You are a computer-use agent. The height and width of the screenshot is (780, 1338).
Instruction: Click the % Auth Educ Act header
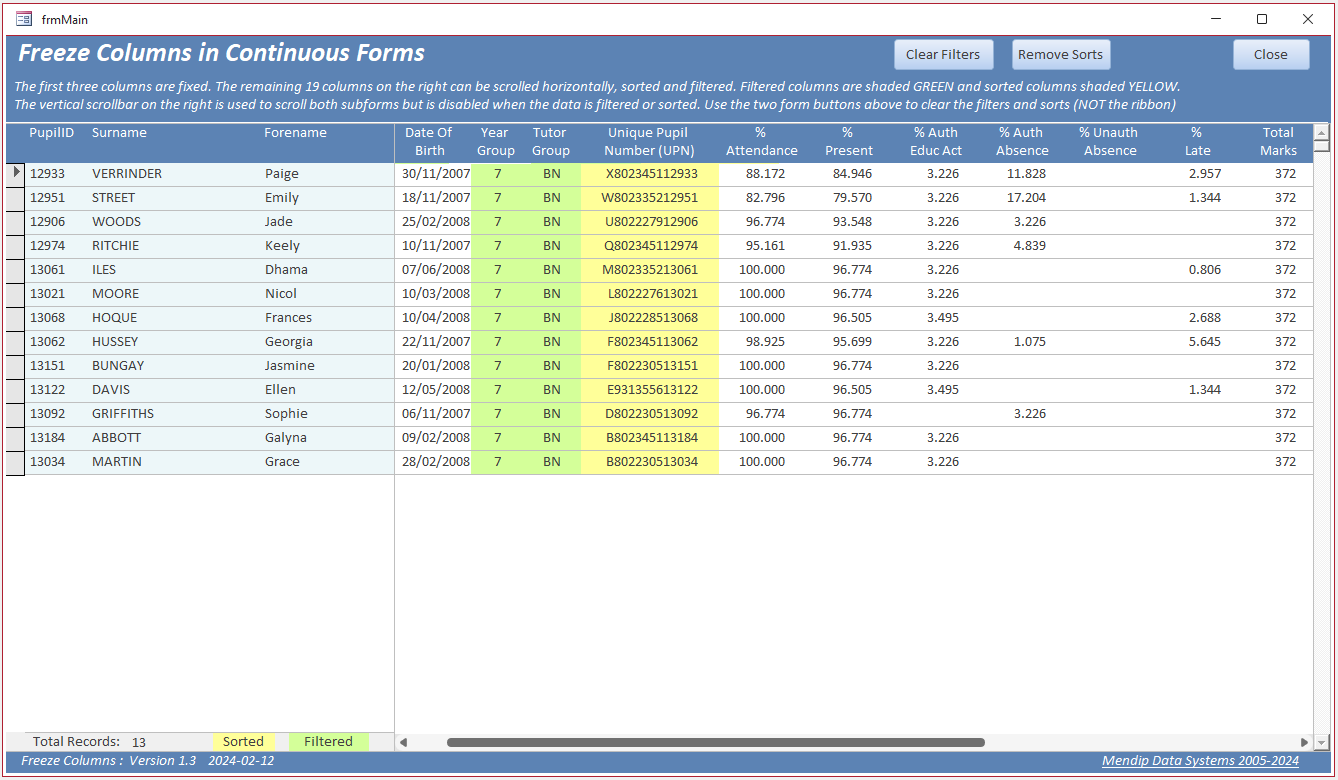[x=935, y=141]
